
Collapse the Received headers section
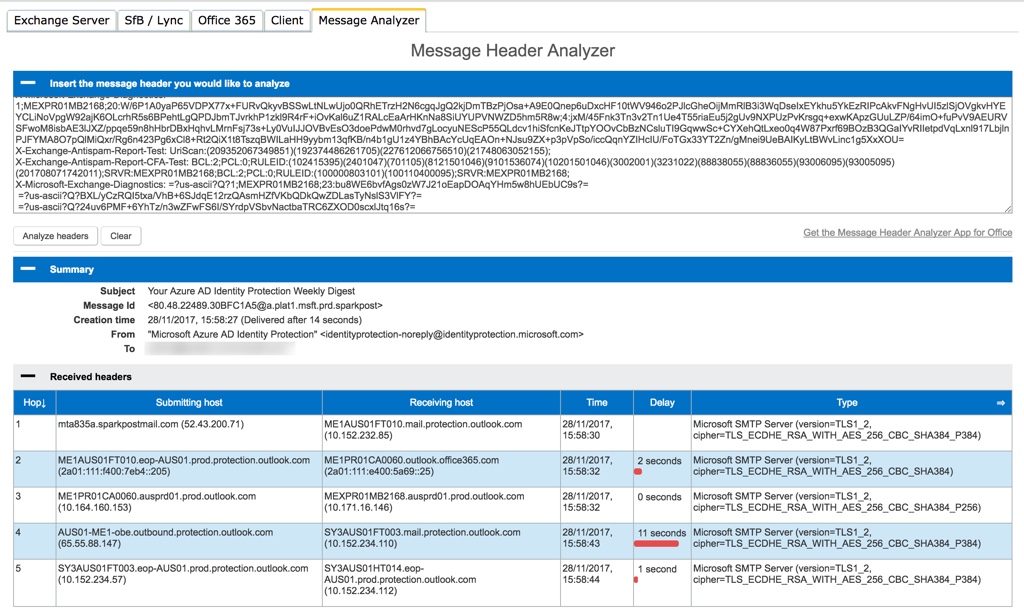[x=28, y=376]
